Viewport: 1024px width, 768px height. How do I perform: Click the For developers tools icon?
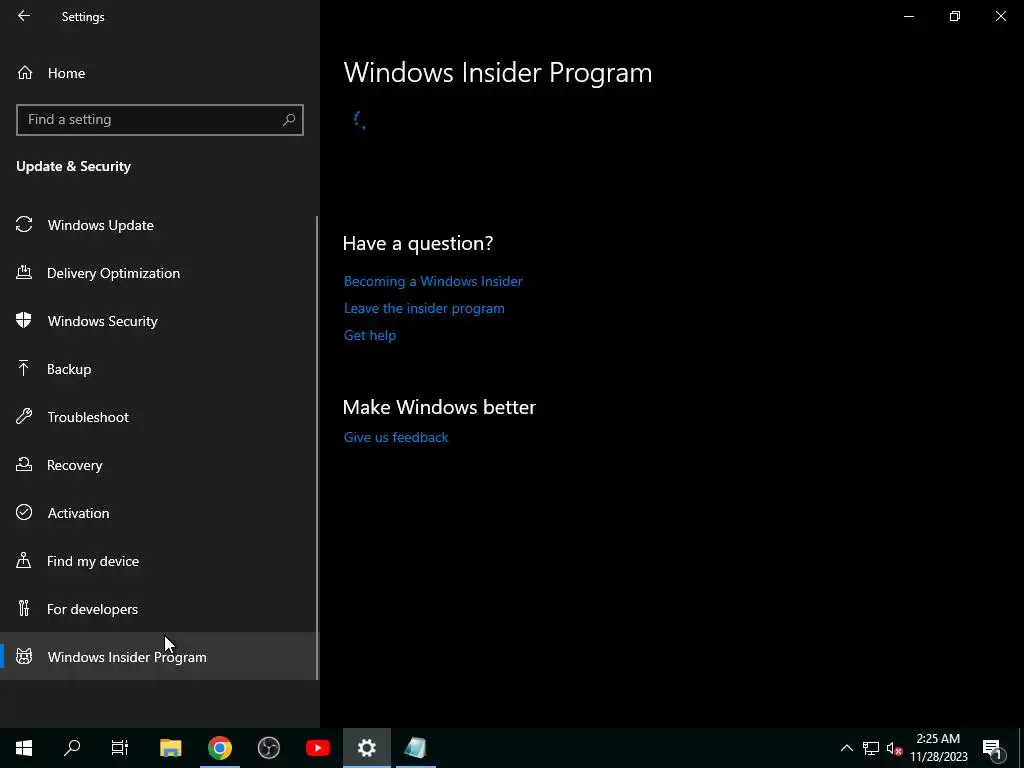(x=24, y=609)
